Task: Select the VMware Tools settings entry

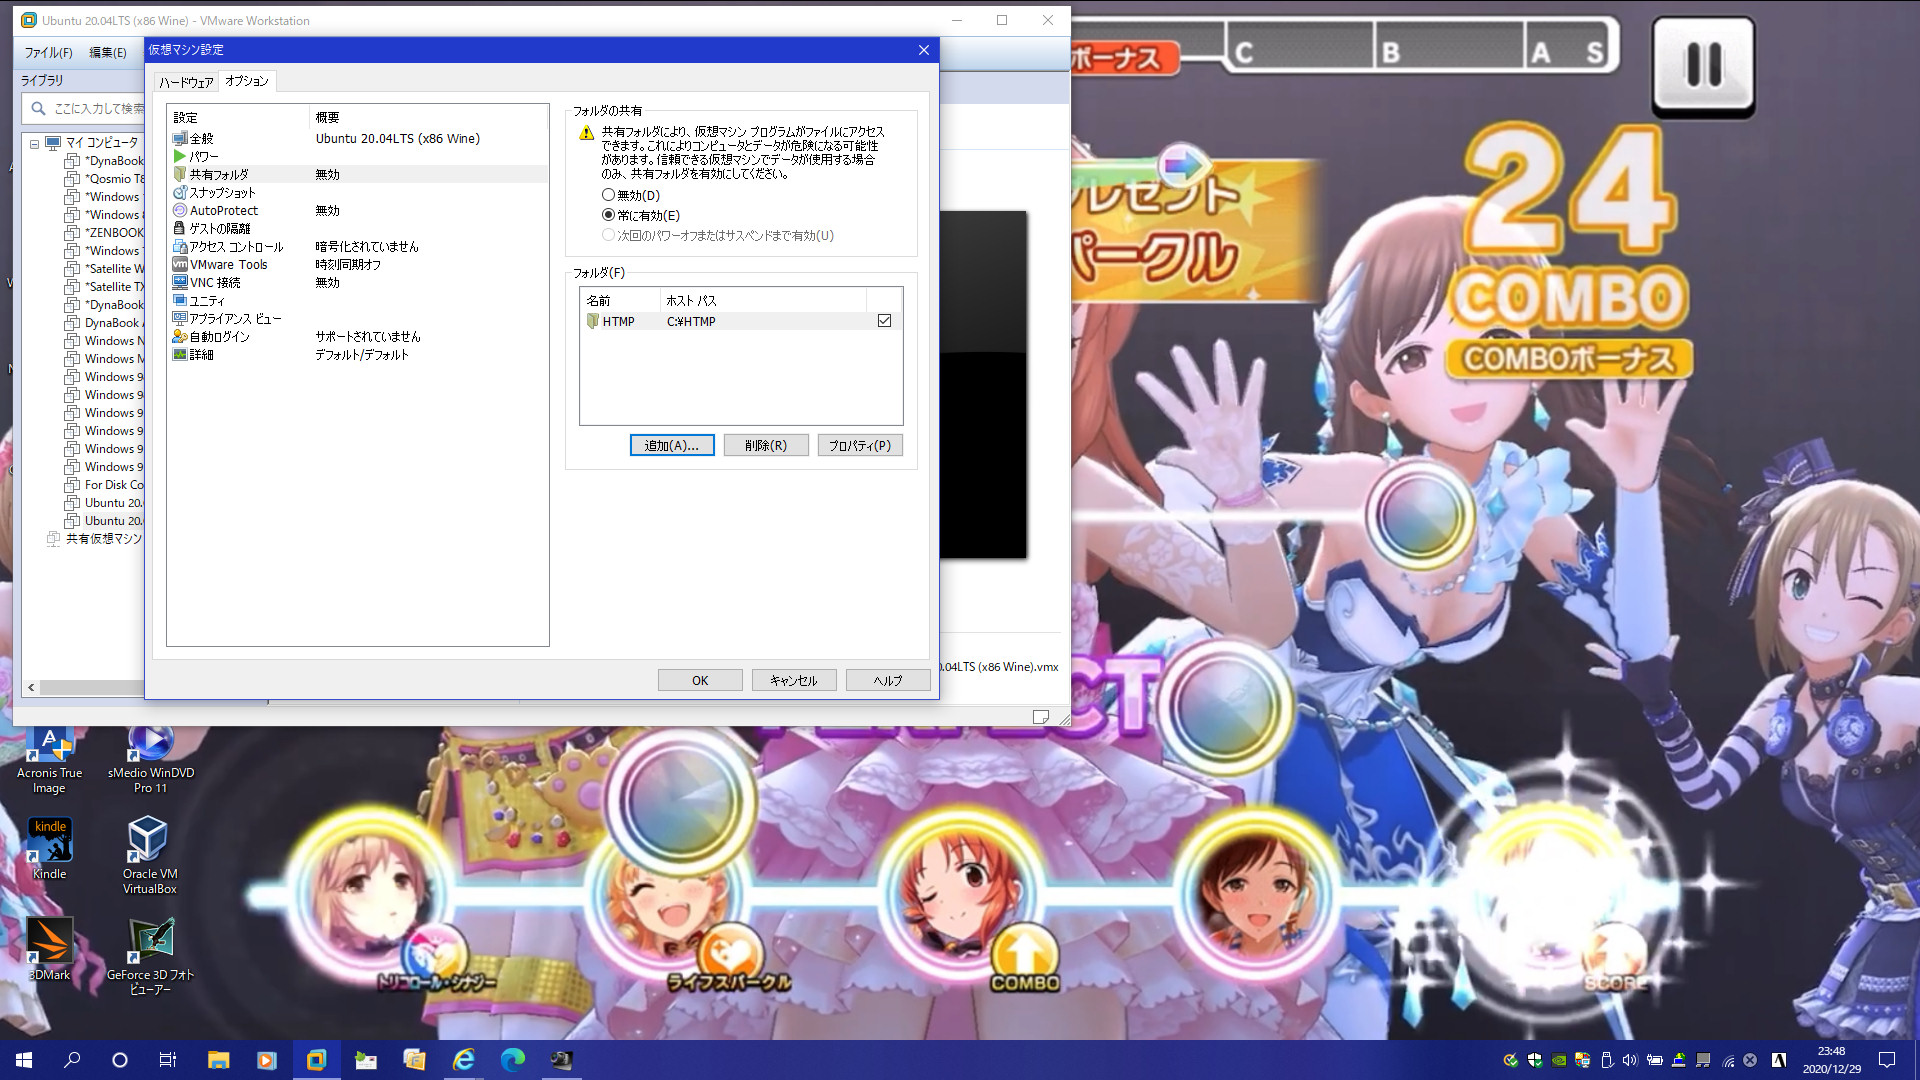Action: [357, 264]
